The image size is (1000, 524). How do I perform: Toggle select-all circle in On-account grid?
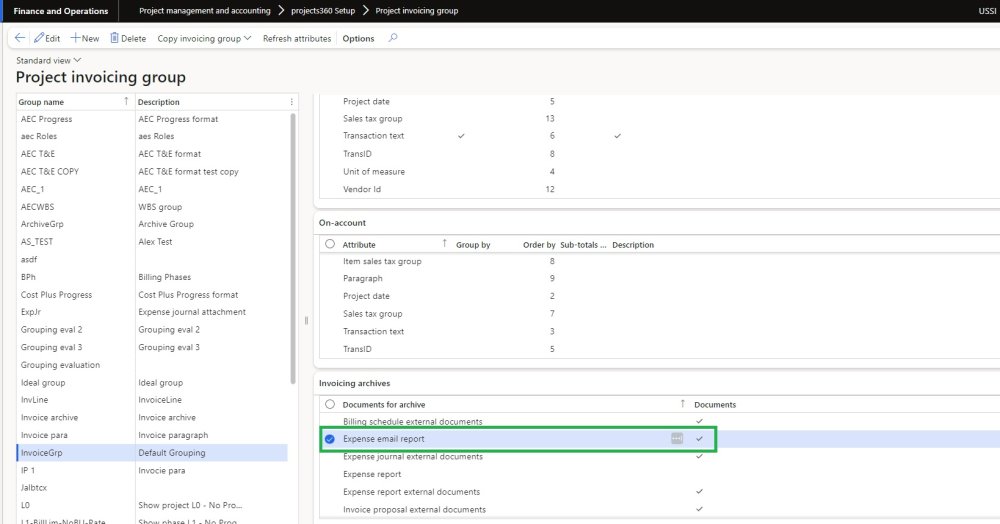tap(330, 244)
